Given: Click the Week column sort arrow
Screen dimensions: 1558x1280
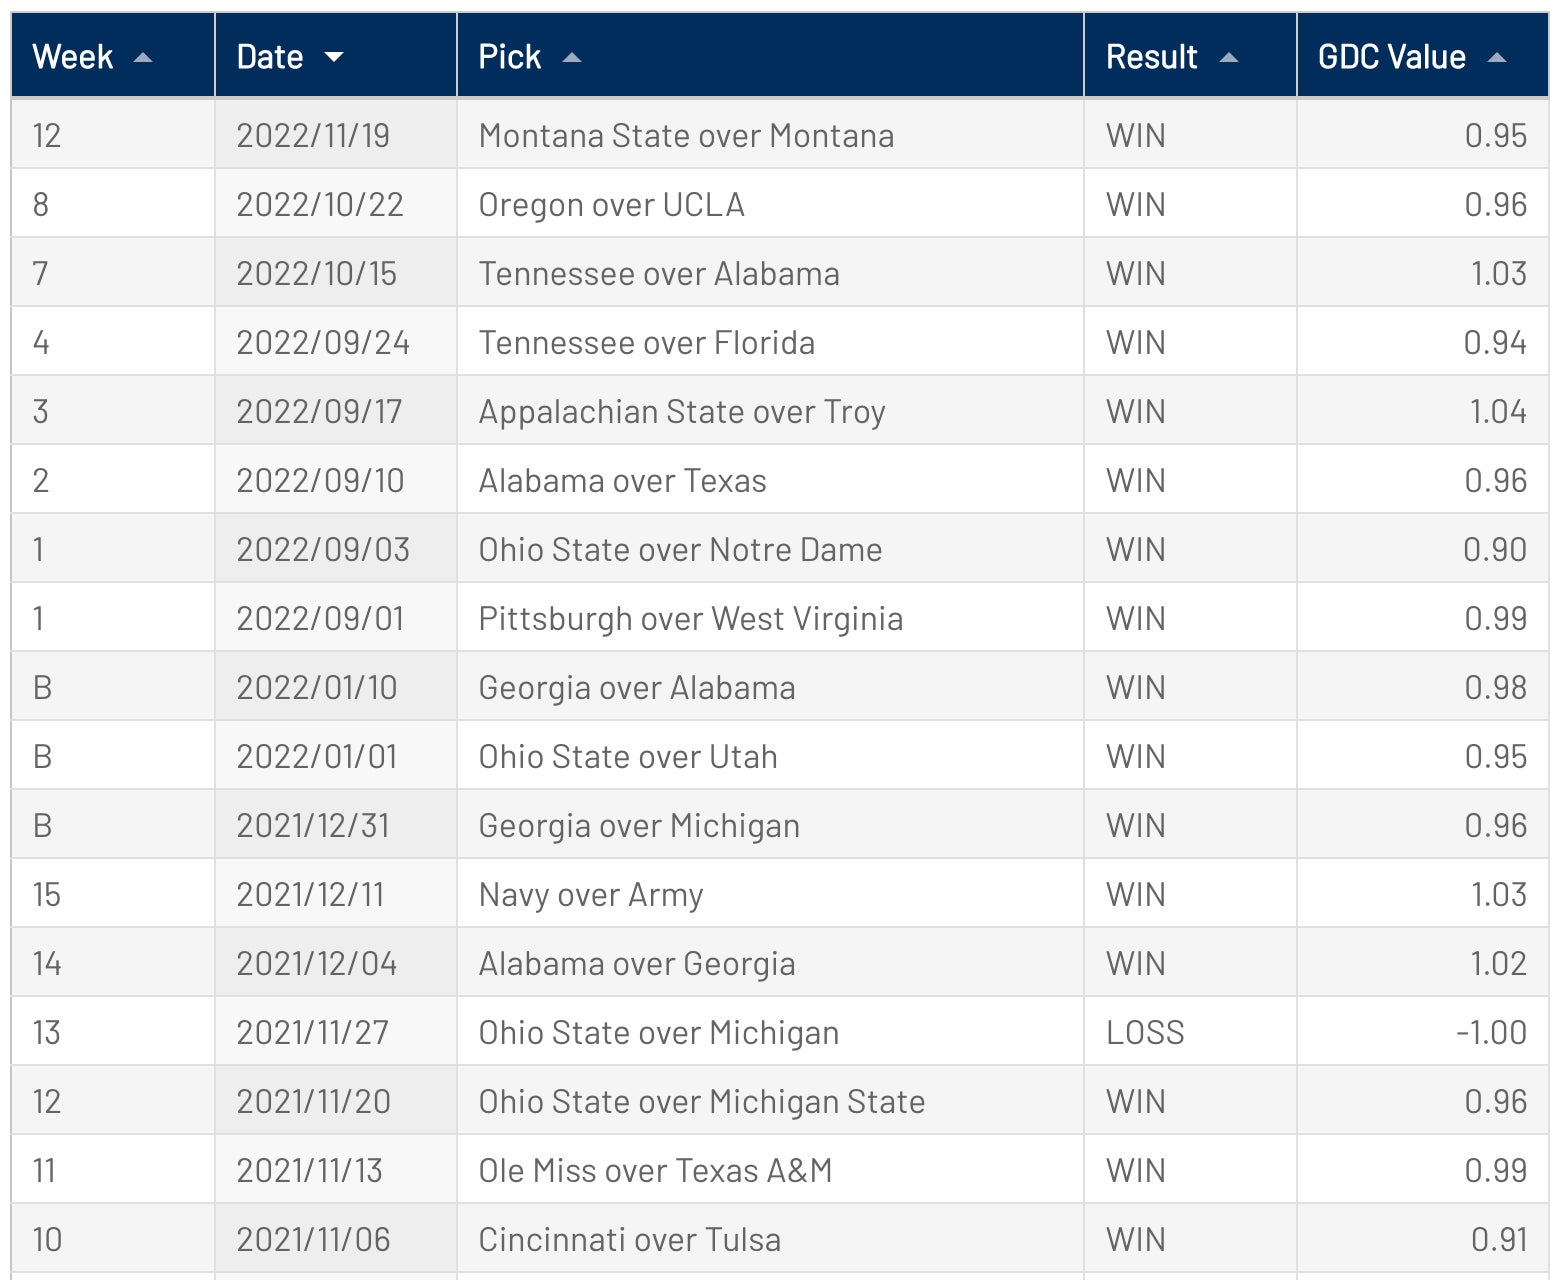Looking at the screenshot, I should (143, 58).
